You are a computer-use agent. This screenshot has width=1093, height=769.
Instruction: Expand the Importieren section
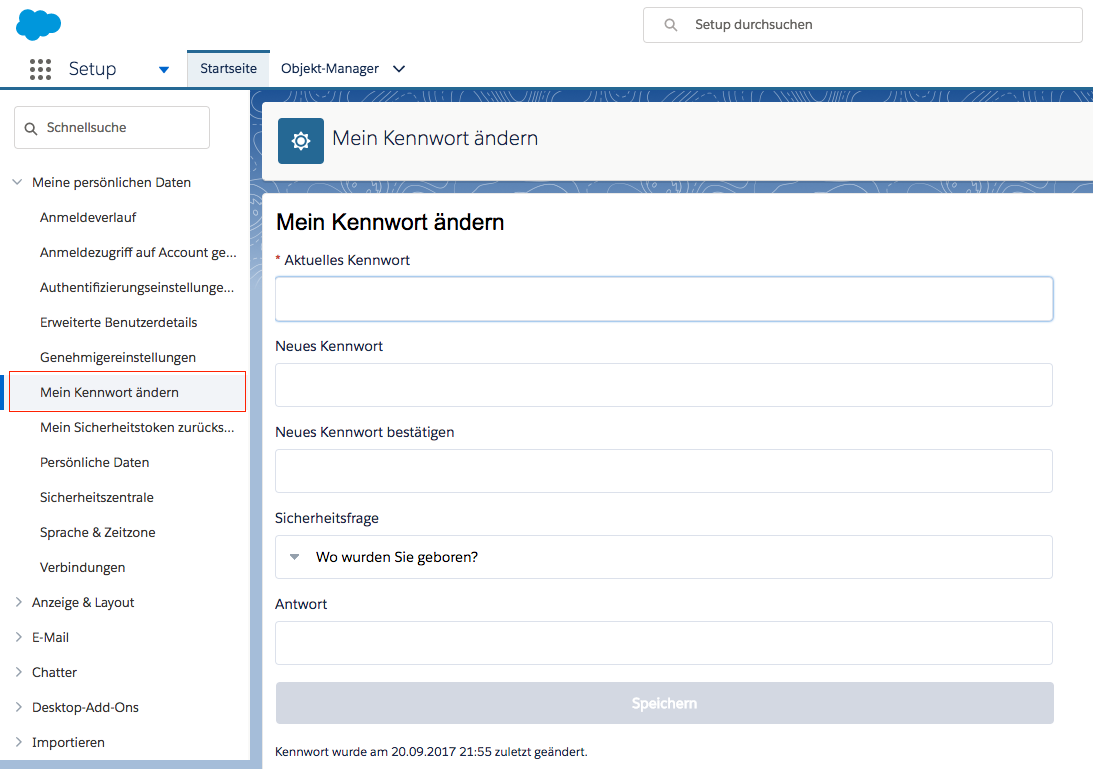tap(18, 742)
